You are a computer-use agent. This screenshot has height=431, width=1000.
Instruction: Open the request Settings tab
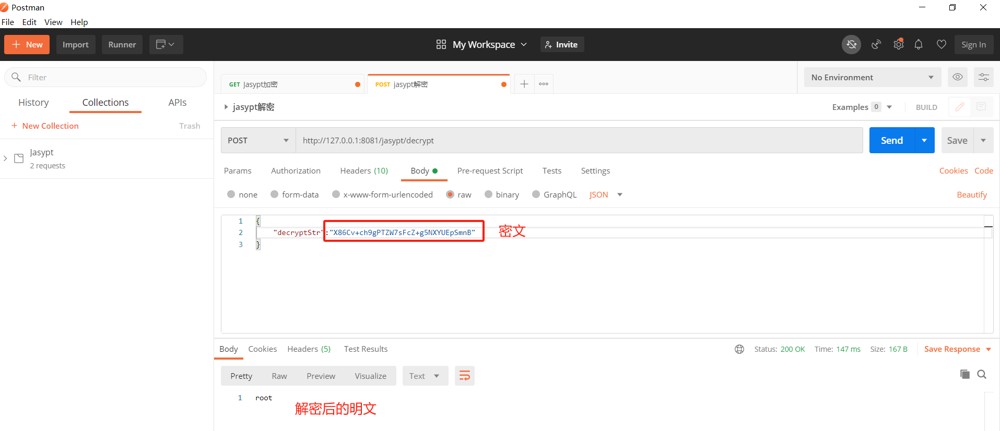click(x=595, y=171)
